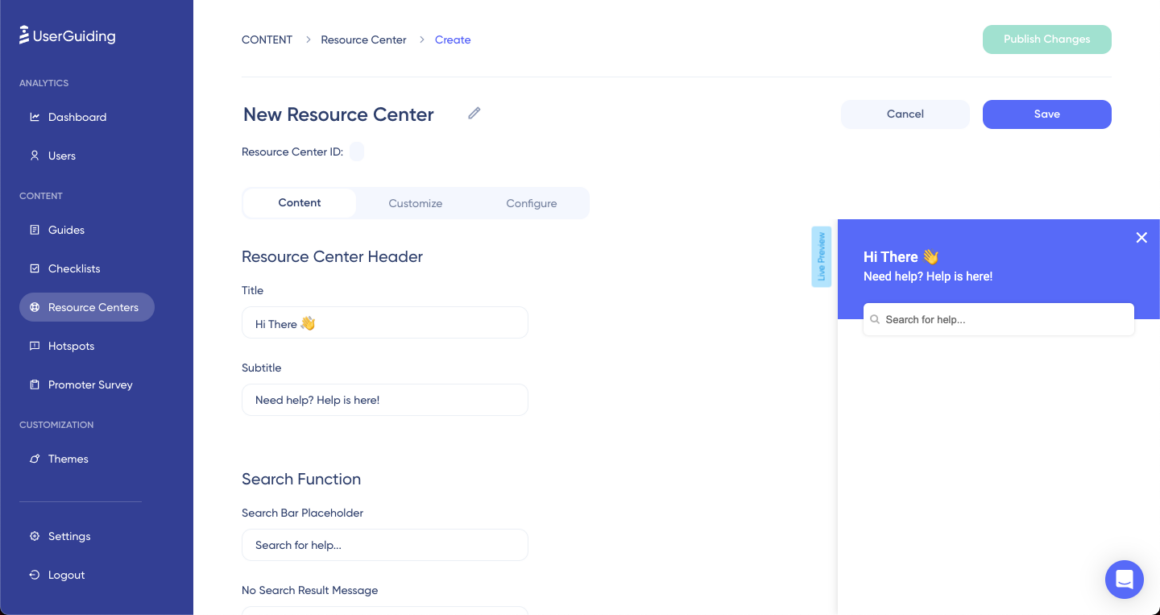This screenshot has width=1160, height=615.
Task: Open the Hotspots section
Action: click(x=73, y=345)
